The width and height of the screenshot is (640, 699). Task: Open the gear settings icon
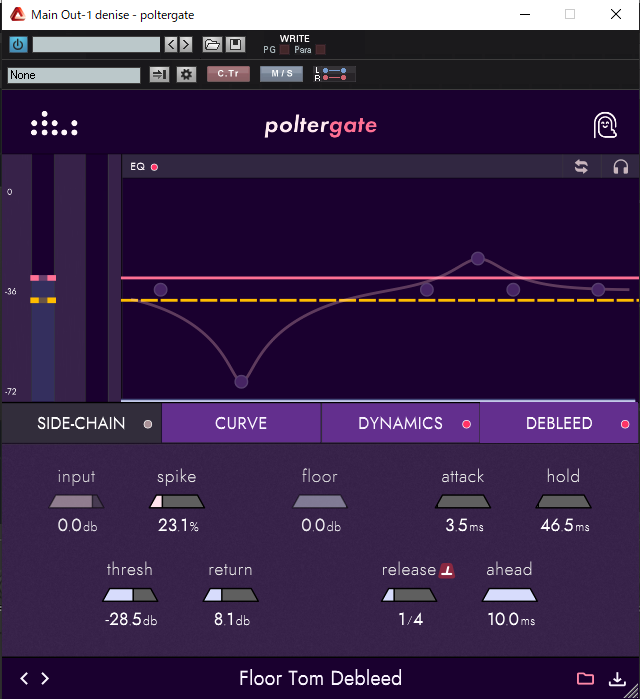(x=186, y=74)
